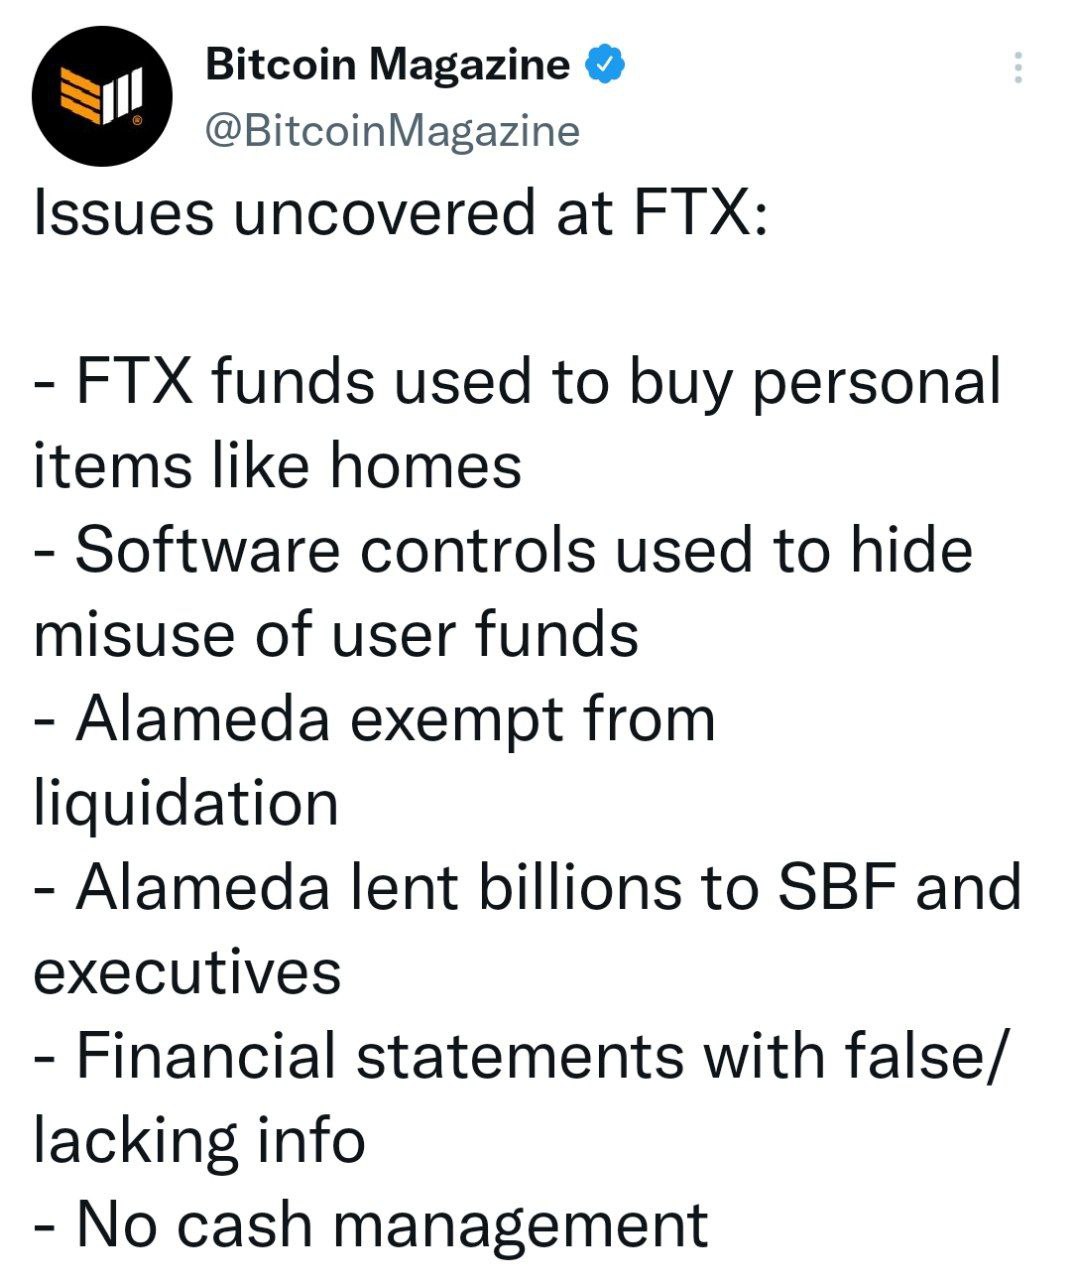Select the 'Software controls used to hide' line
This screenshot has width=1071, height=1280.
coord(503,549)
